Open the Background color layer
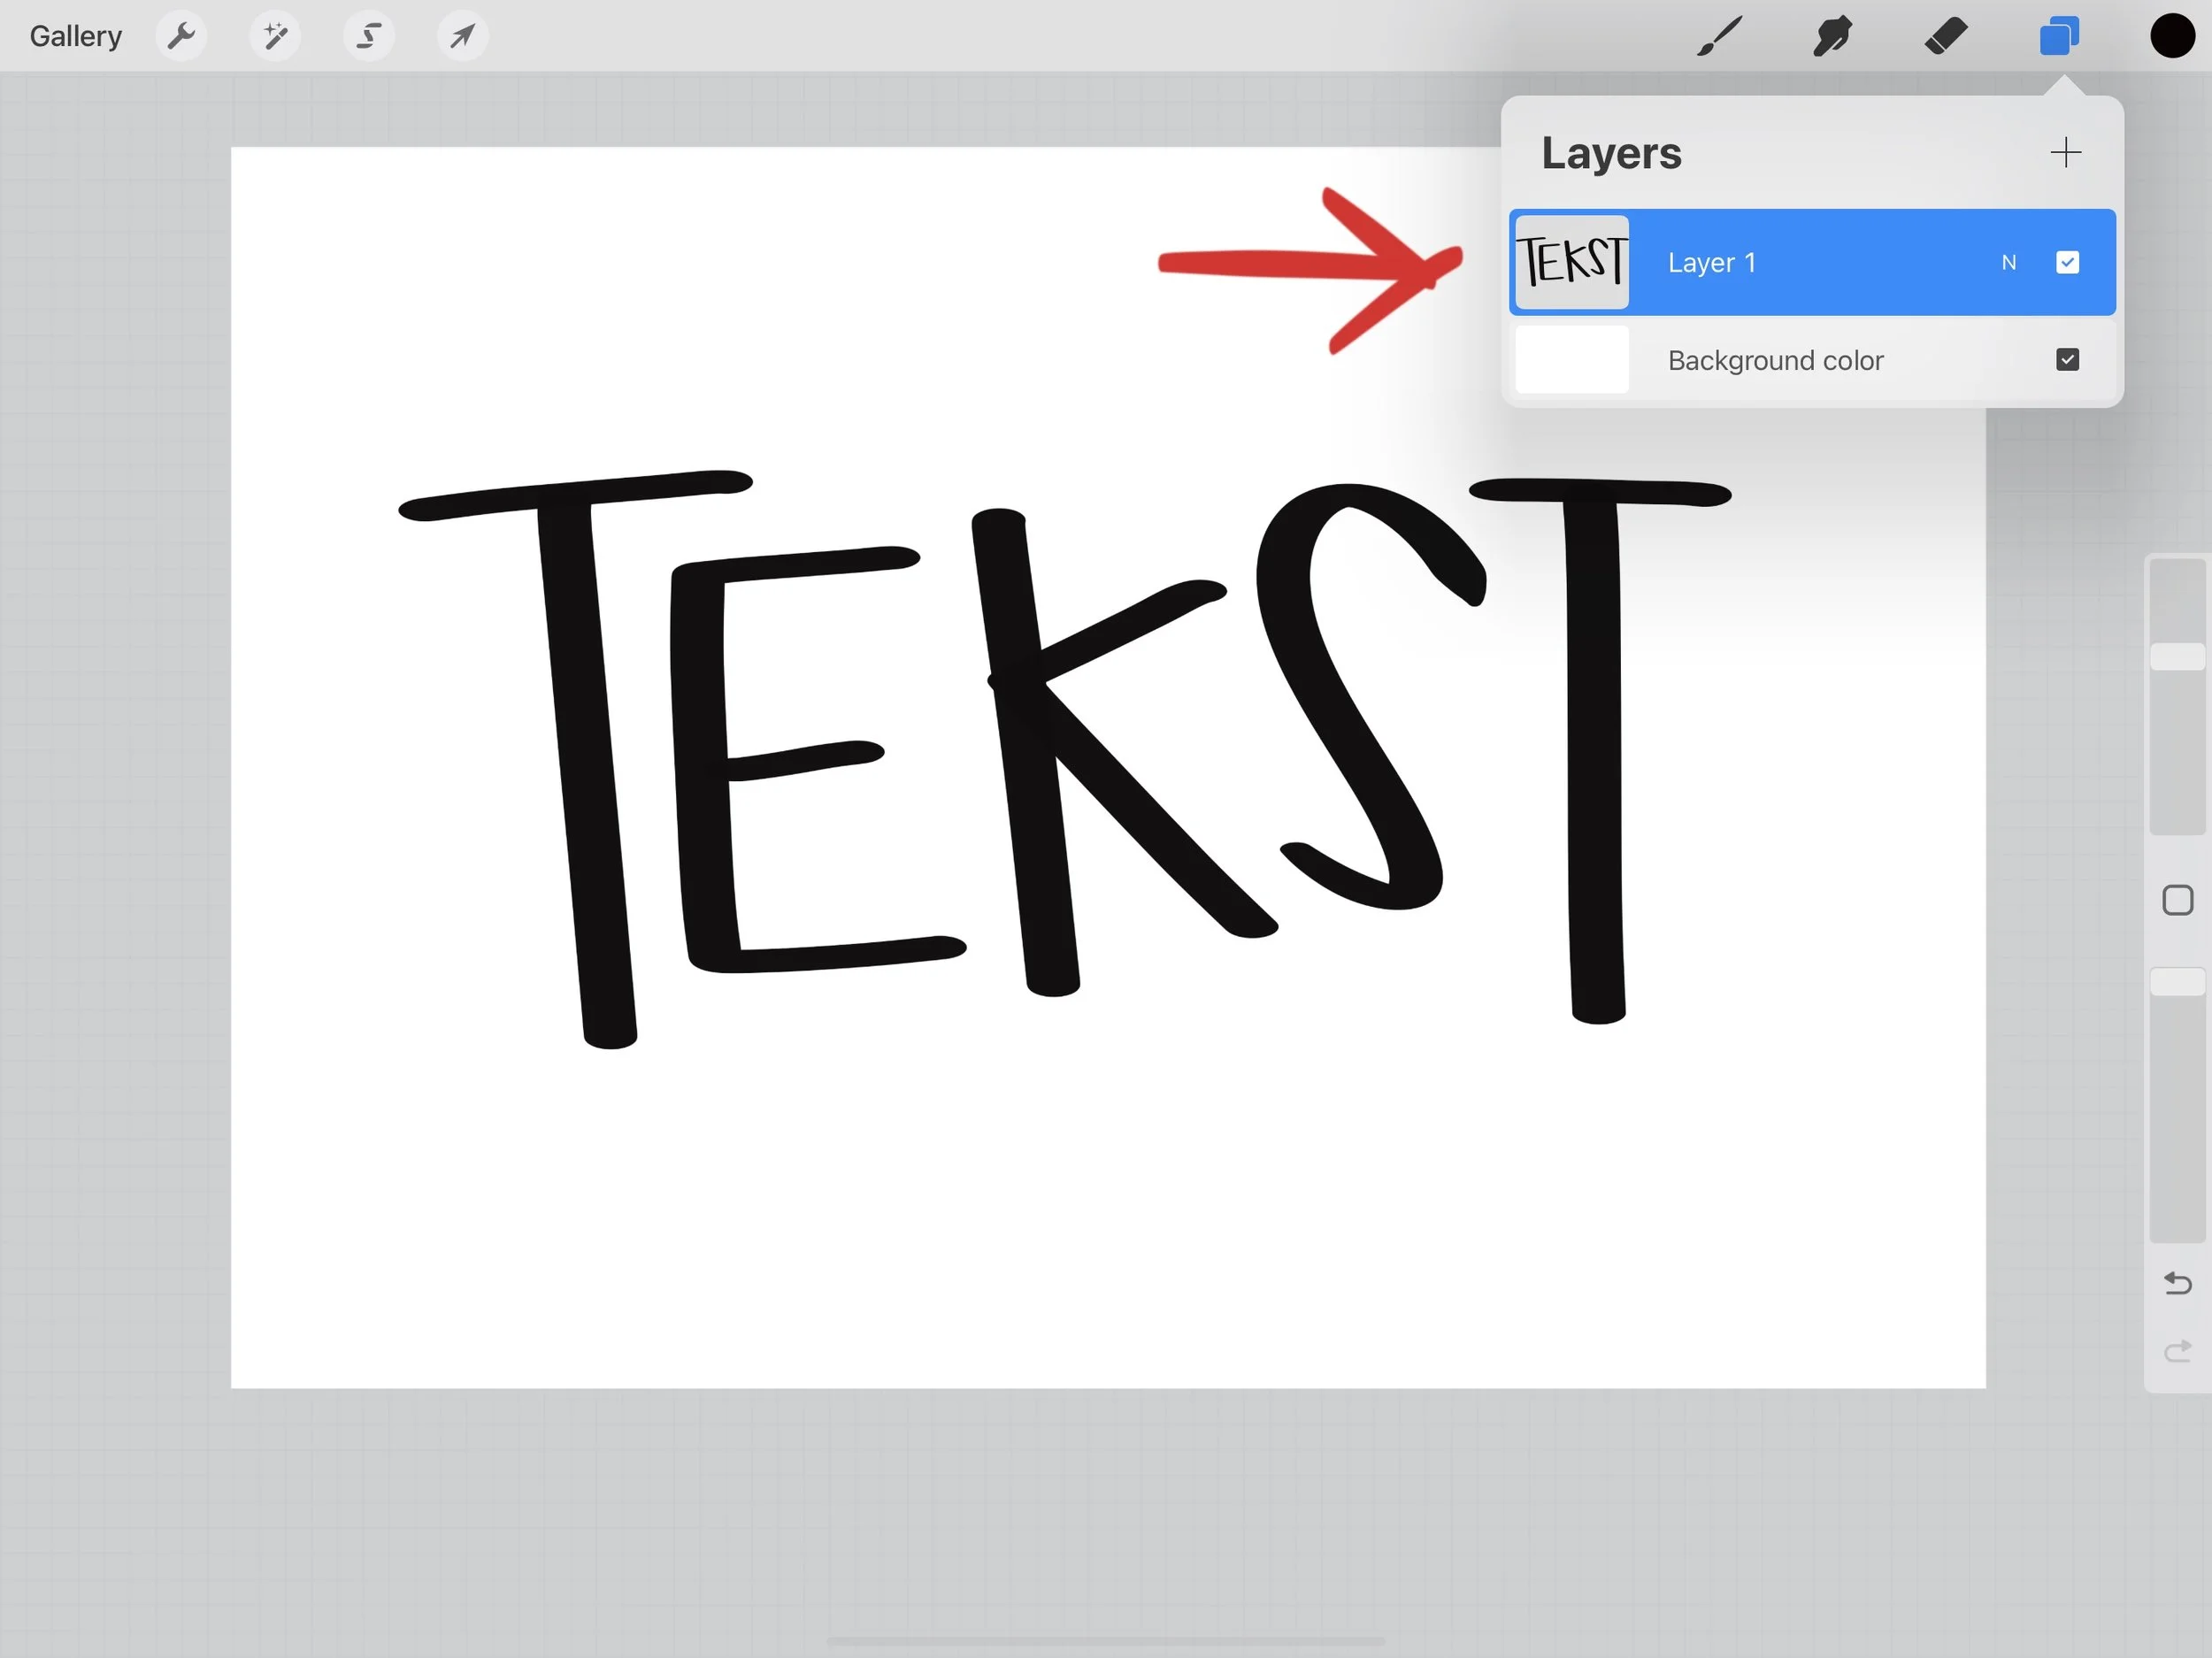The height and width of the screenshot is (1658, 2212). [1812, 360]
